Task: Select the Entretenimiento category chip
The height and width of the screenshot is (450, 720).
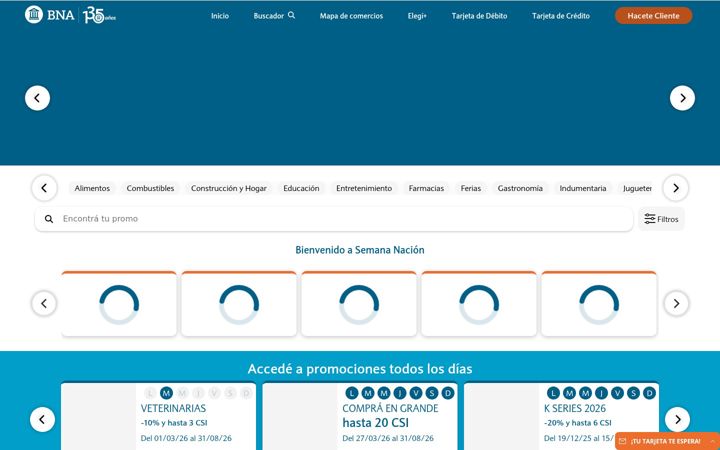Action: tap(364, 188)
